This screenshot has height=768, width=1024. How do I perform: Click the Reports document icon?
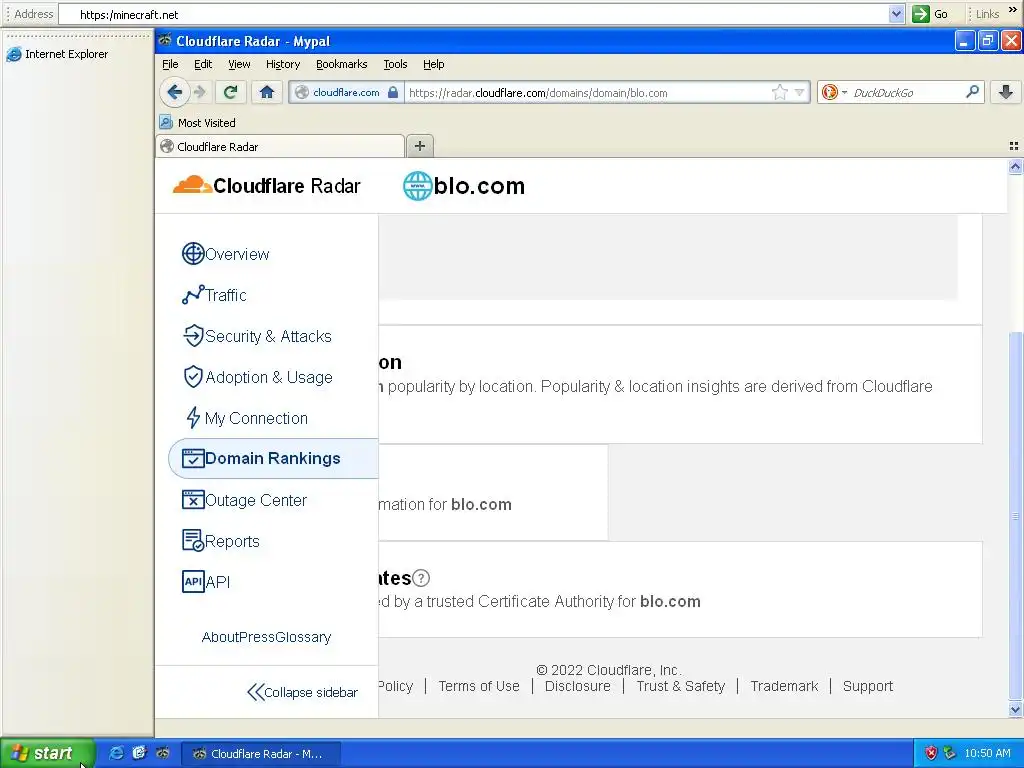(x=193, y=541)
